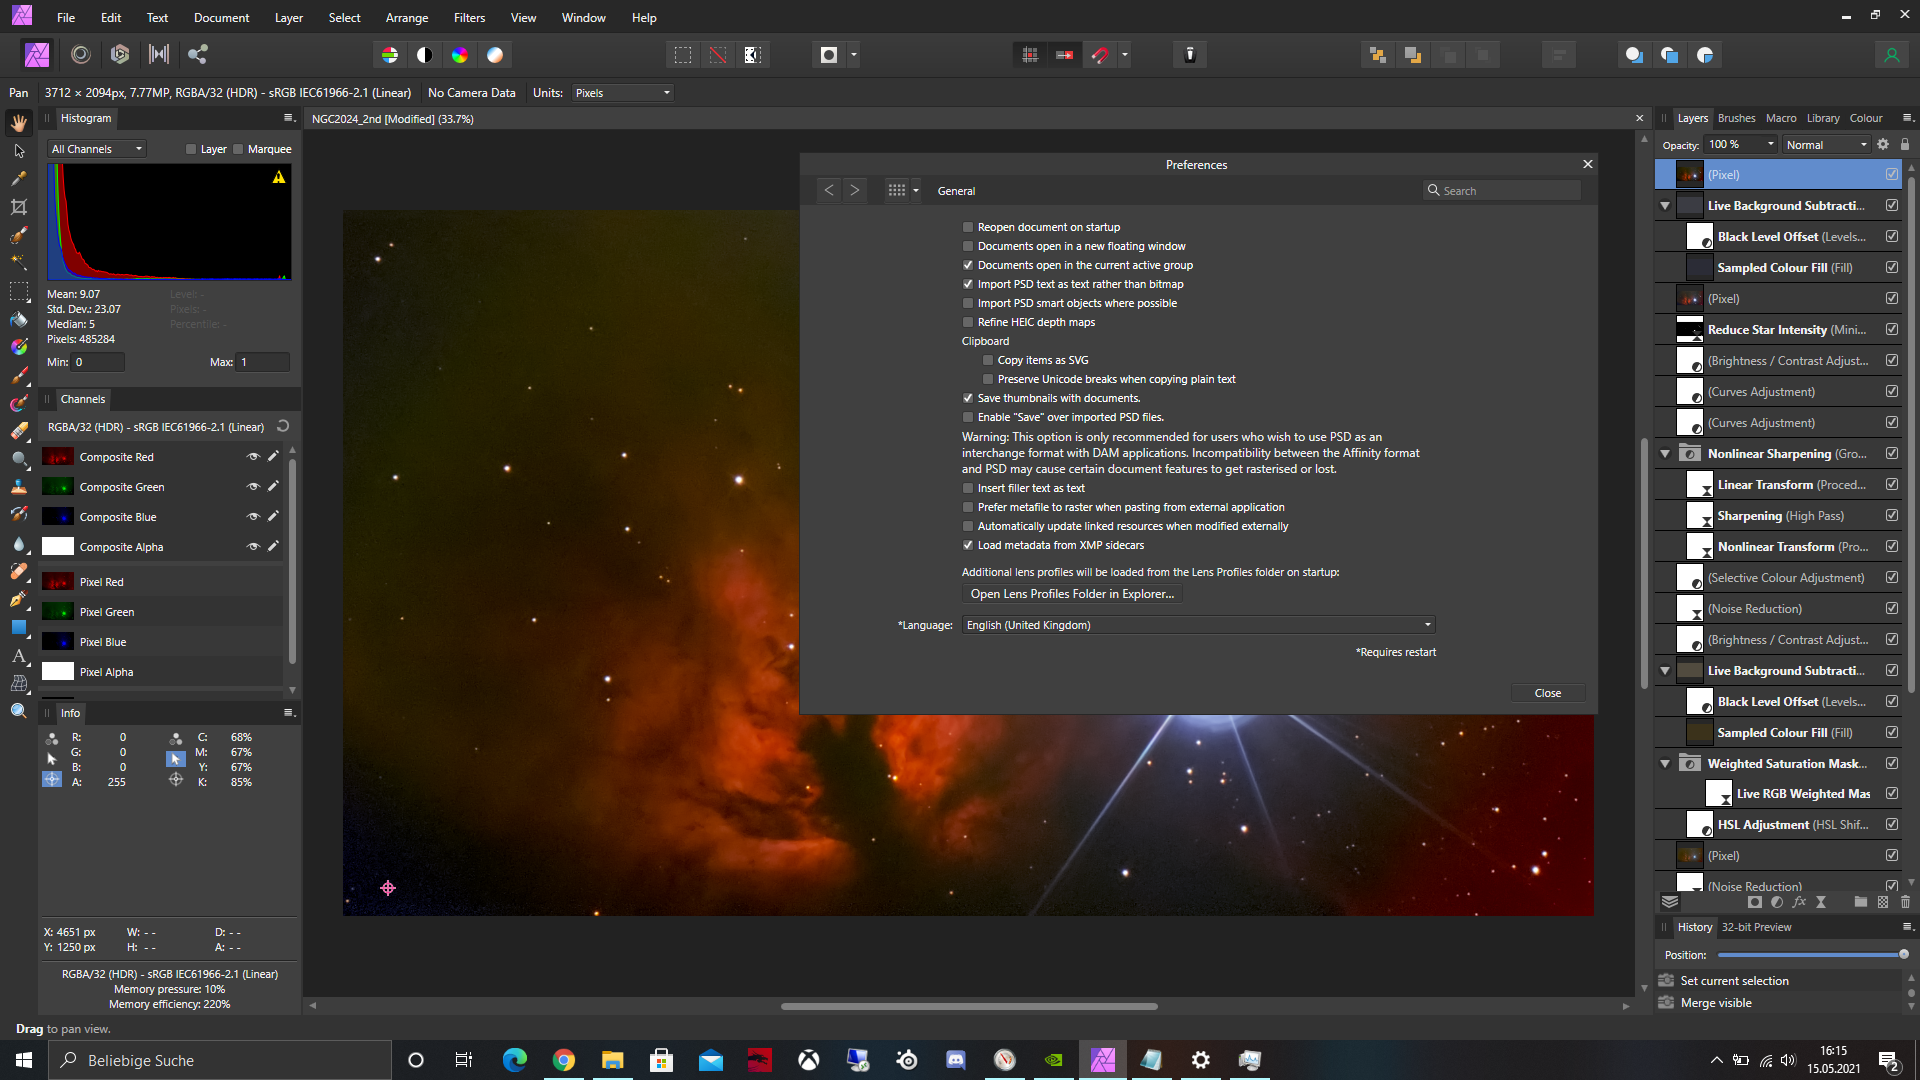The image size is (1920, 1080).
Task: Uncheck Import PSD text as text rather than bitmap
Action: tap(967, 284)
